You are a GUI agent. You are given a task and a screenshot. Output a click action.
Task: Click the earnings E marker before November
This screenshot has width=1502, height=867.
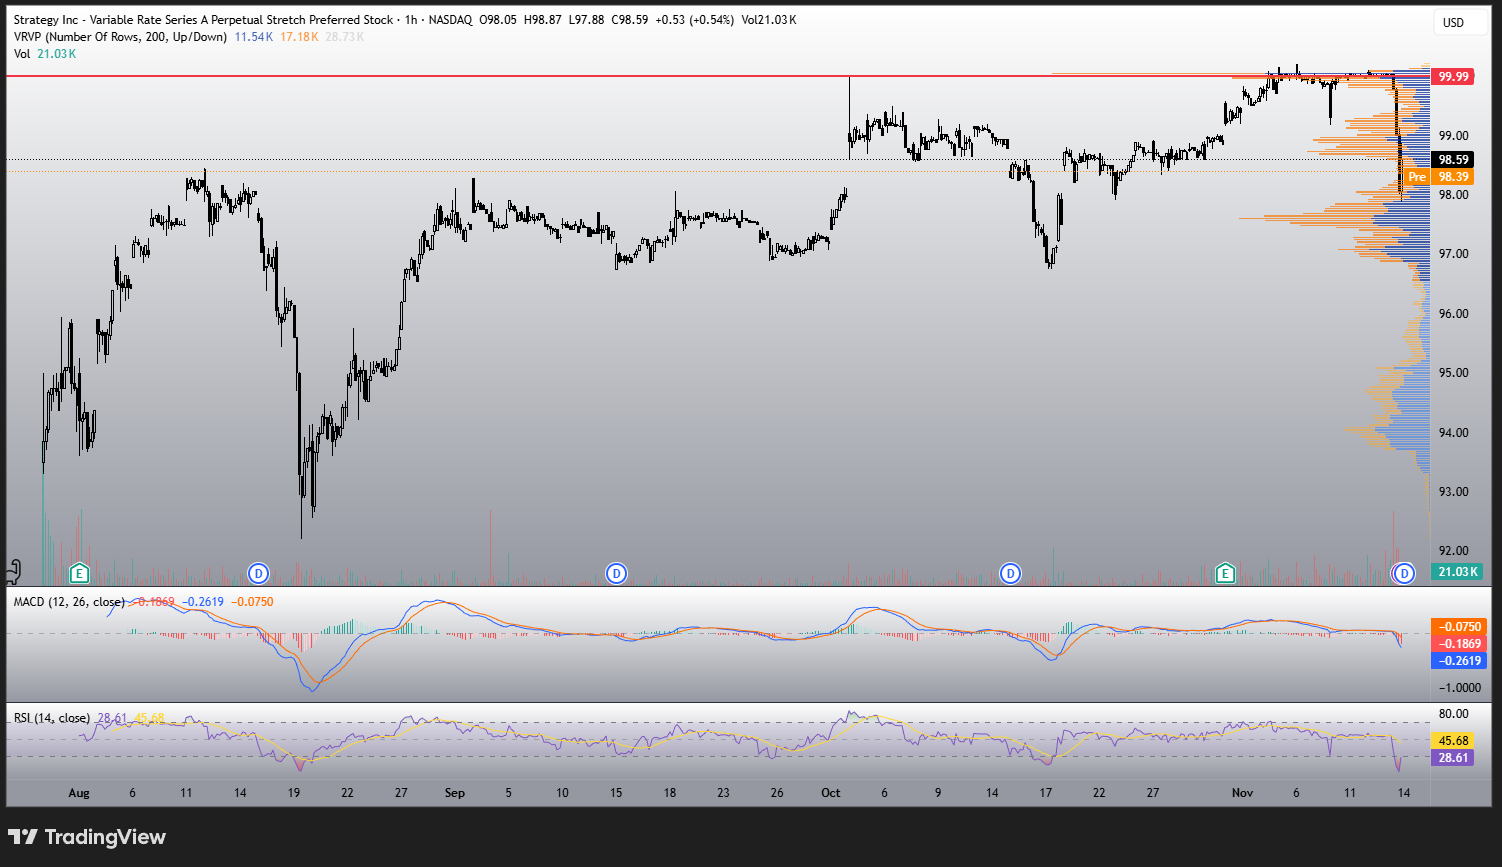pos(1225,573)
